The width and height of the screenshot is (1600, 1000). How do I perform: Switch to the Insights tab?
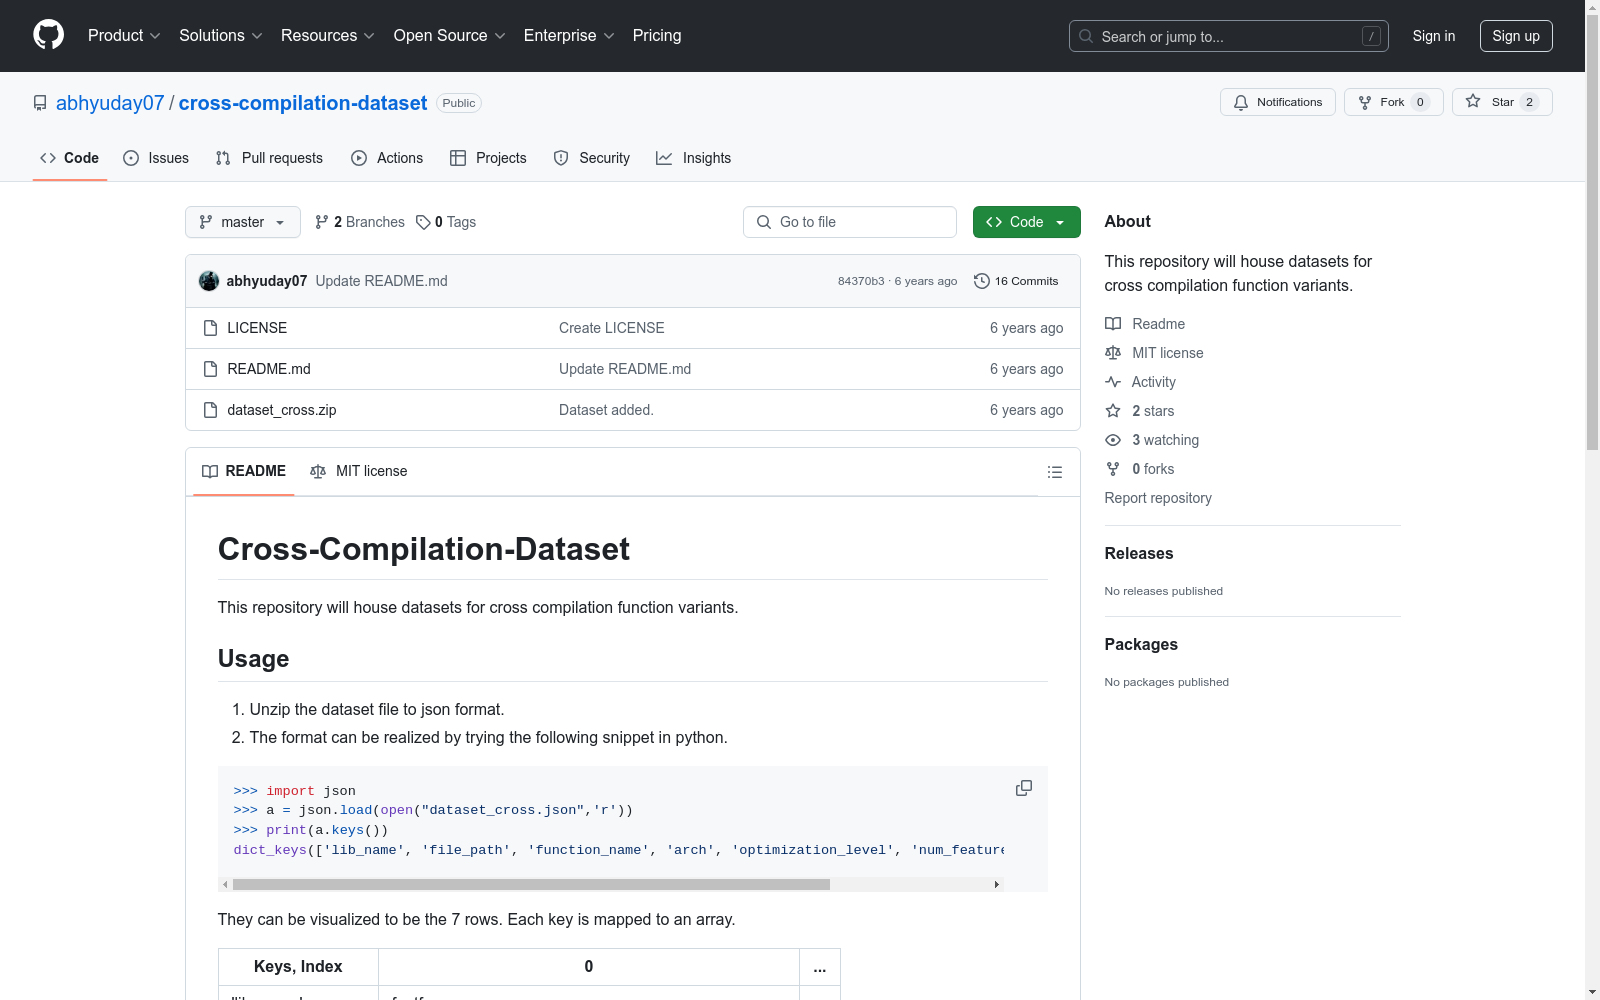tap(693, 158)
